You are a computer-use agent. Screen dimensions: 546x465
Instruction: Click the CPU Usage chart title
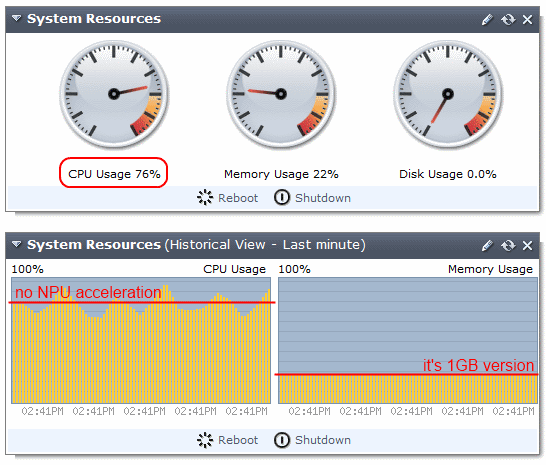click(x=234, y=269)
